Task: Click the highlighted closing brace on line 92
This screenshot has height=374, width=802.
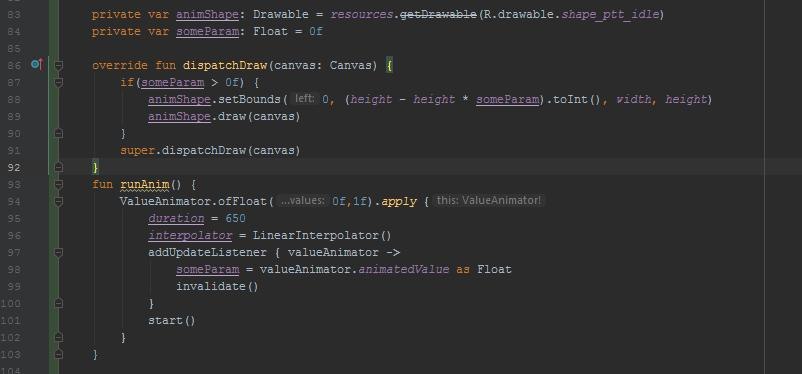Action: tap(95, 167)
